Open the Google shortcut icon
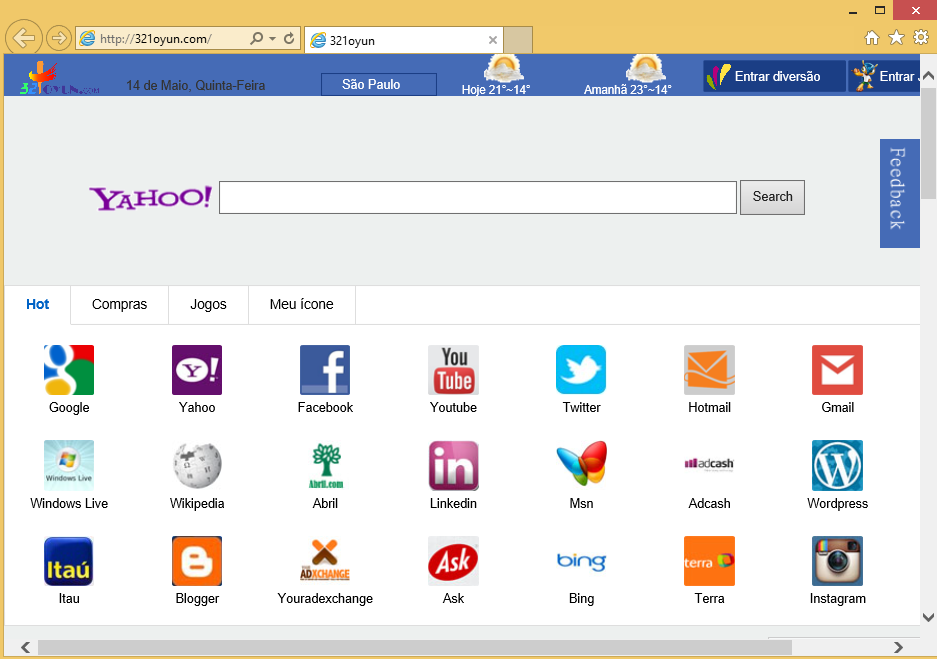The image size is (937, 659). coord(69,370)
